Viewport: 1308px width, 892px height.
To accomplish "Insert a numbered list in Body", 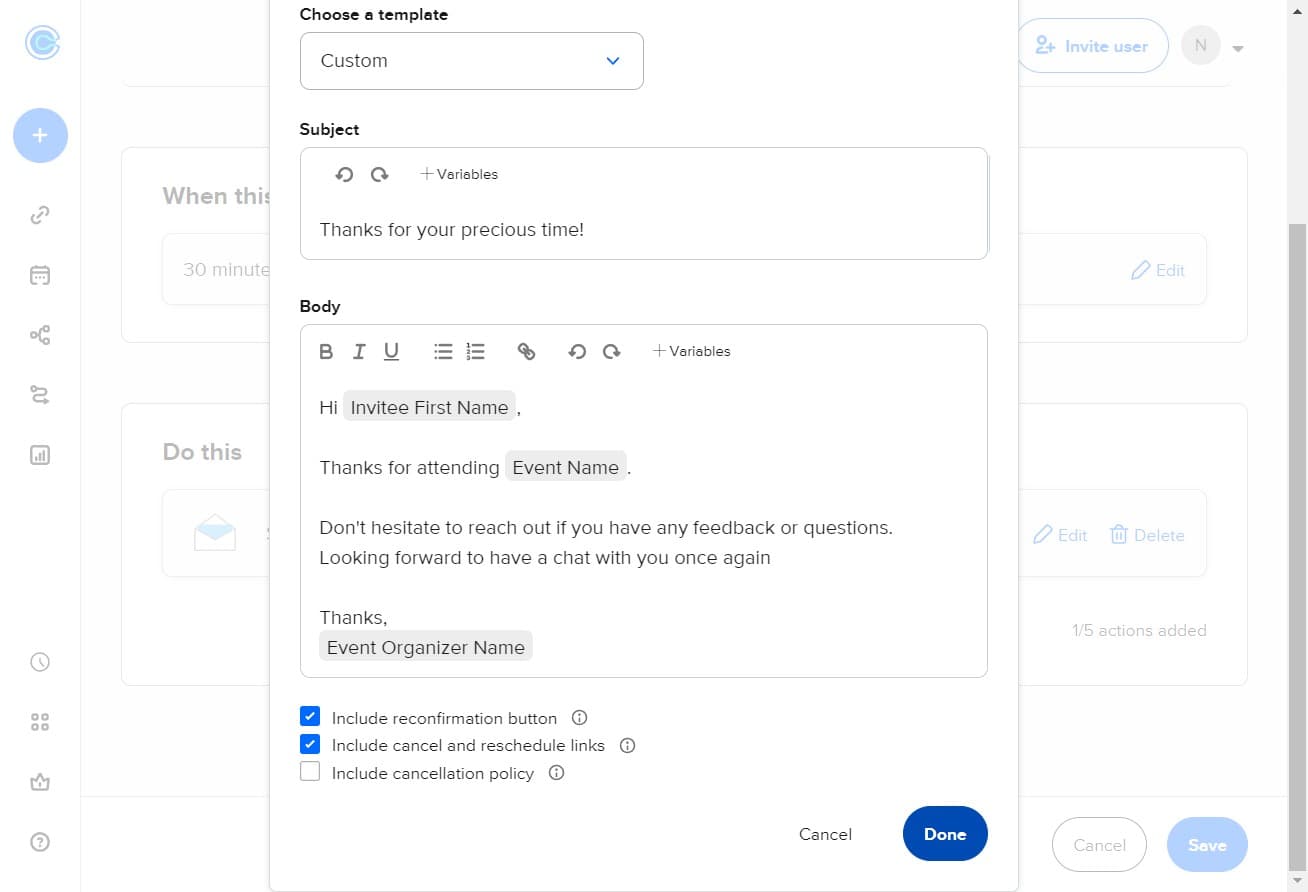I will 476,351.
